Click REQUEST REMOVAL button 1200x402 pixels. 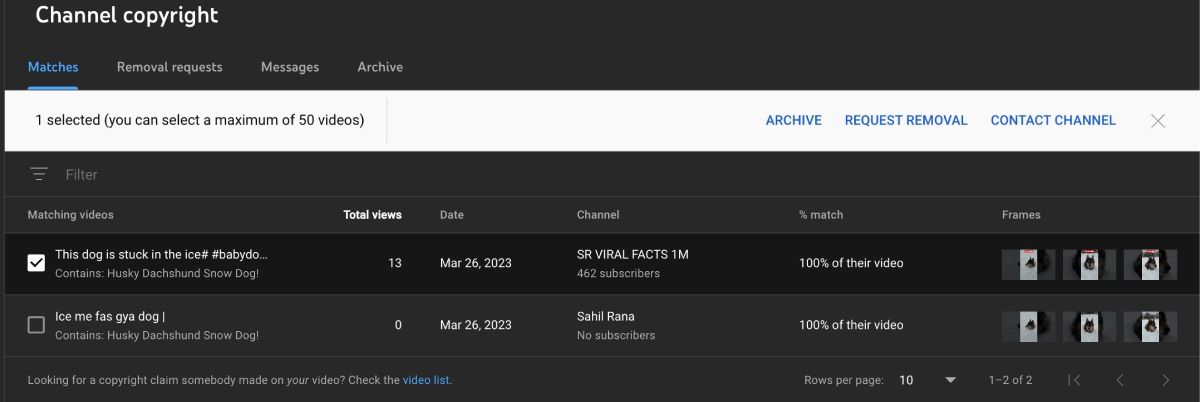906,120
